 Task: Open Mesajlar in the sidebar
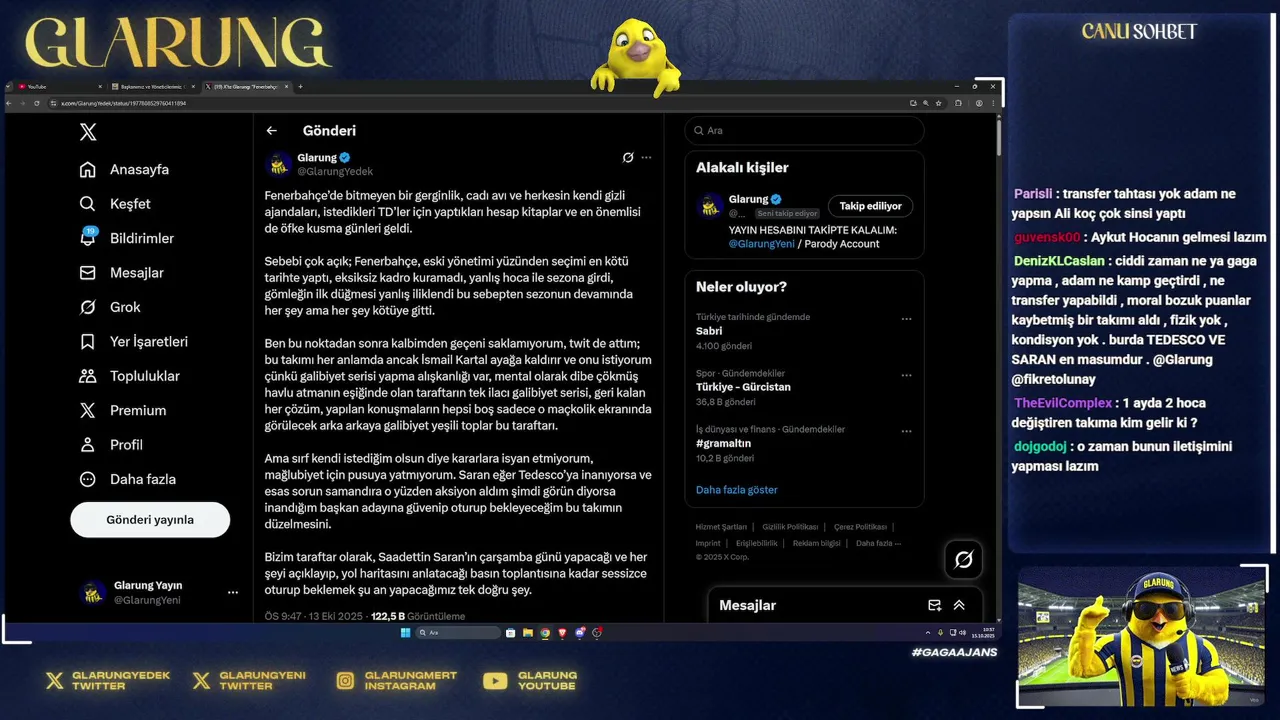coord(121,273)
